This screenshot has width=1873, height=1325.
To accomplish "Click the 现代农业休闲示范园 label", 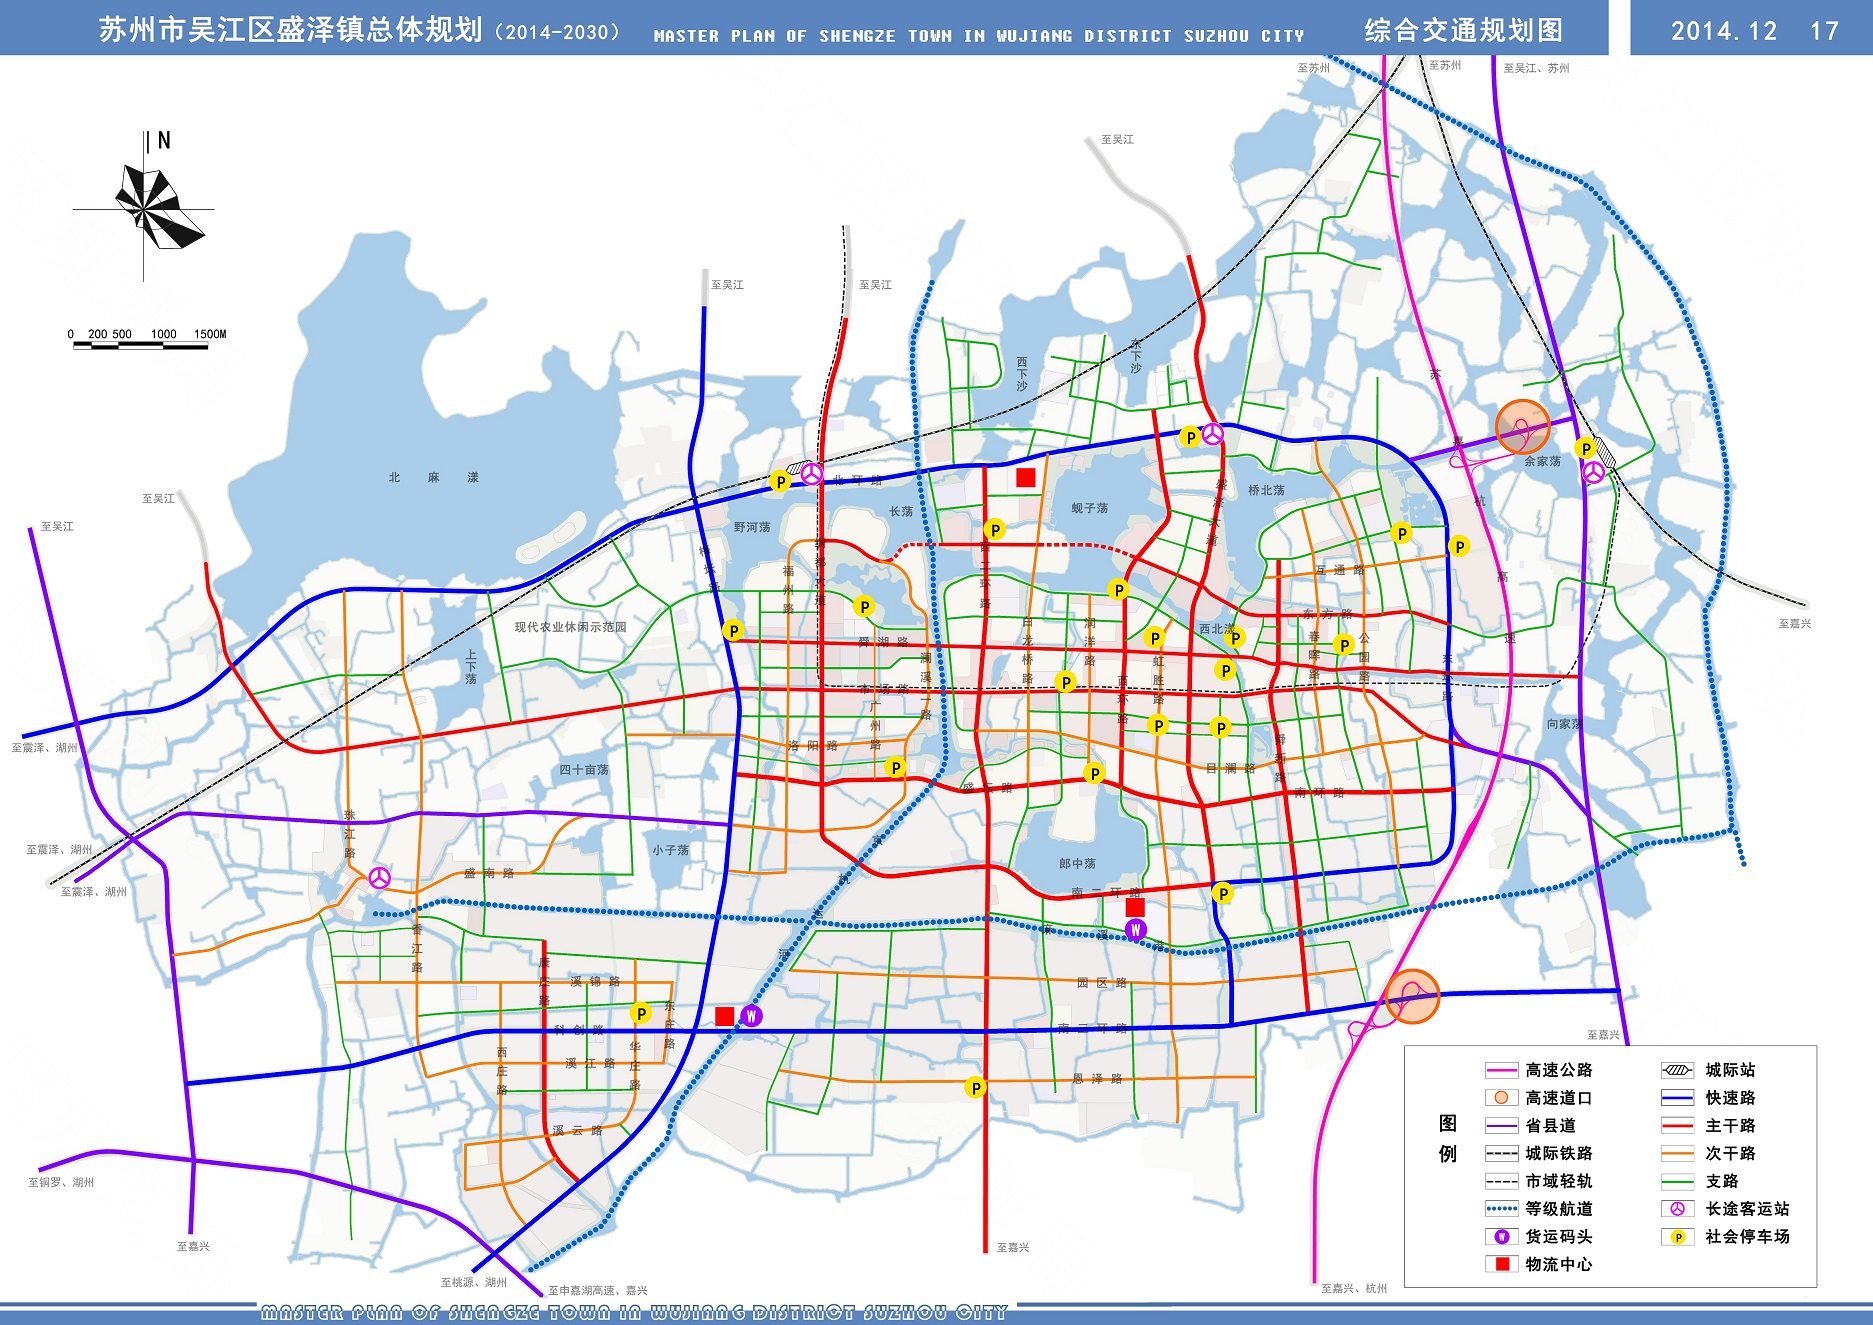I will (x=570, y=627).
